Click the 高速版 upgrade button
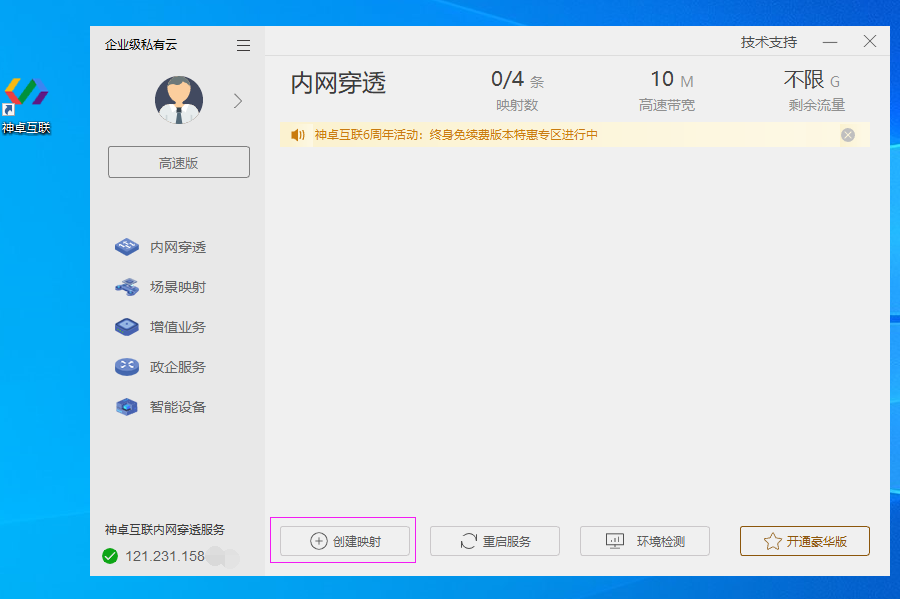Screen dimensions: 900x599 [178, 161]
